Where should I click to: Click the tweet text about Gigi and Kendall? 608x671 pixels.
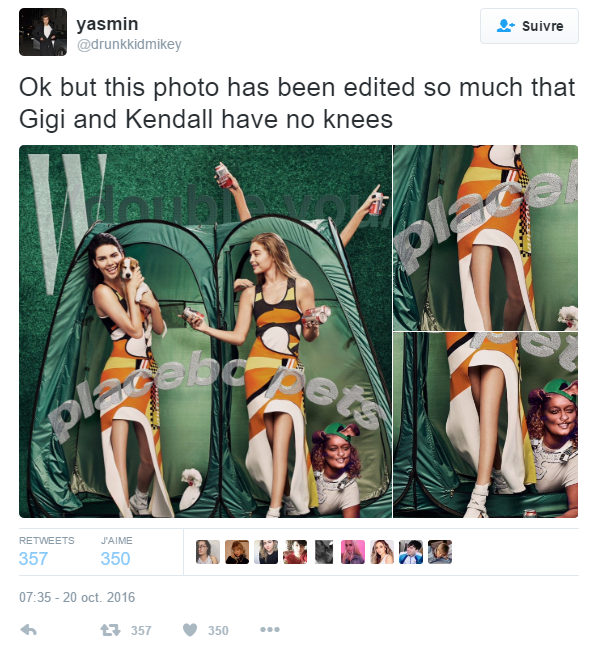pos(297,103)
